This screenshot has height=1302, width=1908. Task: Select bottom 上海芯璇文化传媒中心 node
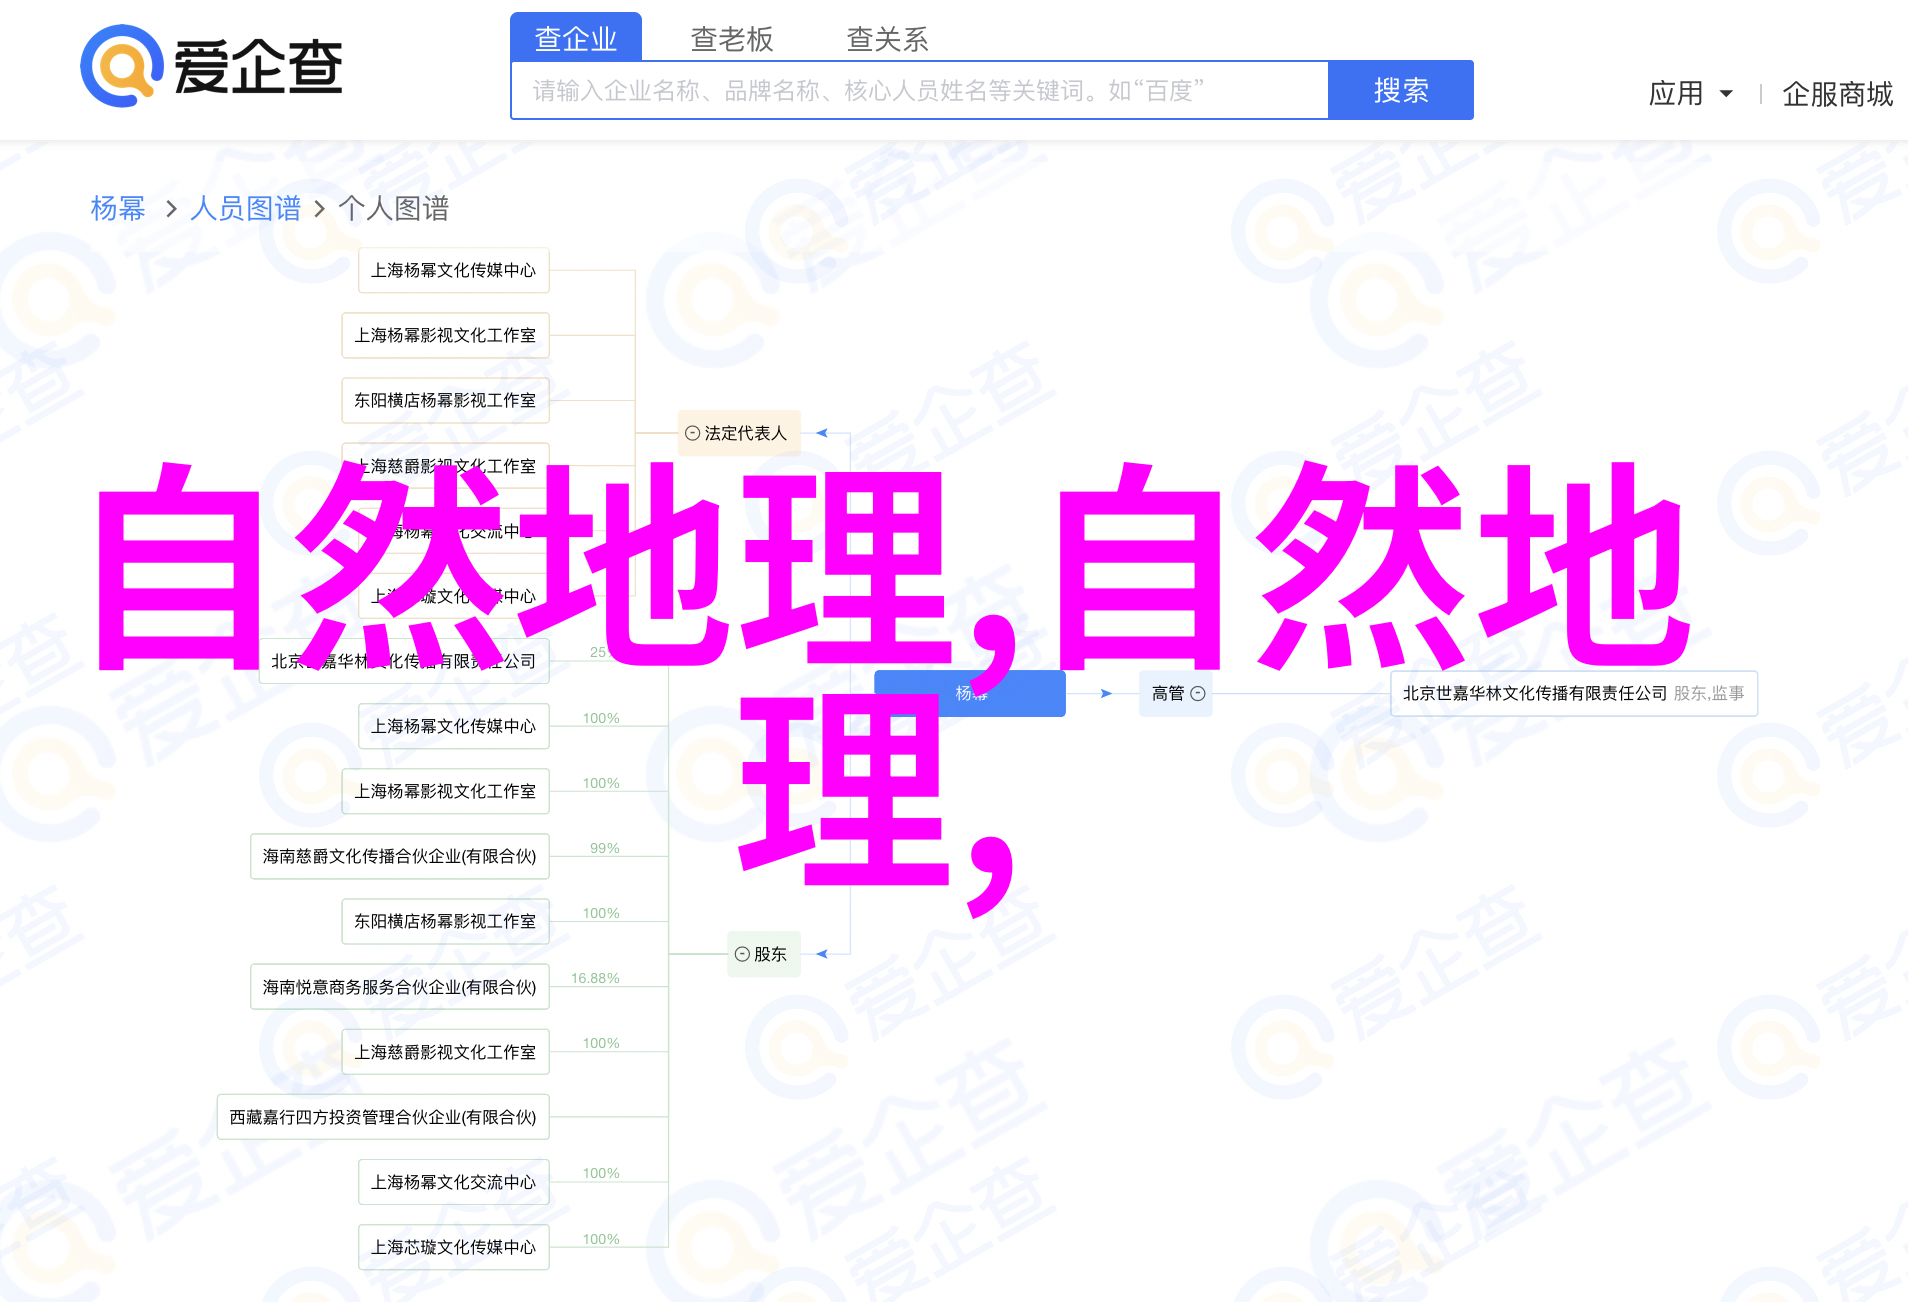(454, 1247)
